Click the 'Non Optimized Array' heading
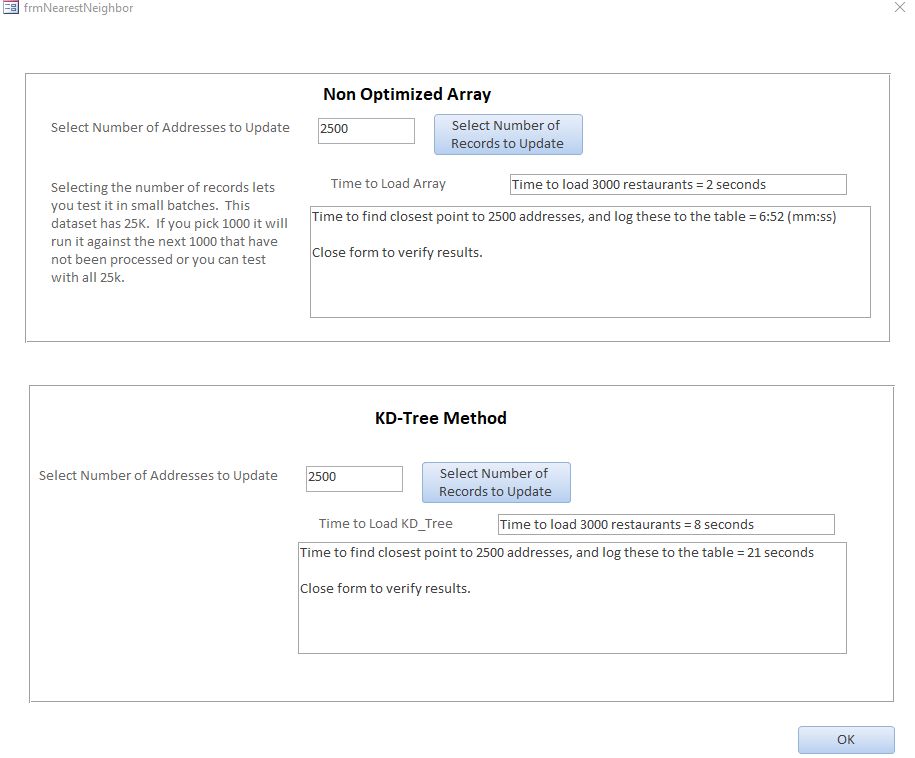The image size is (915, 758). (x=407, y=95)
